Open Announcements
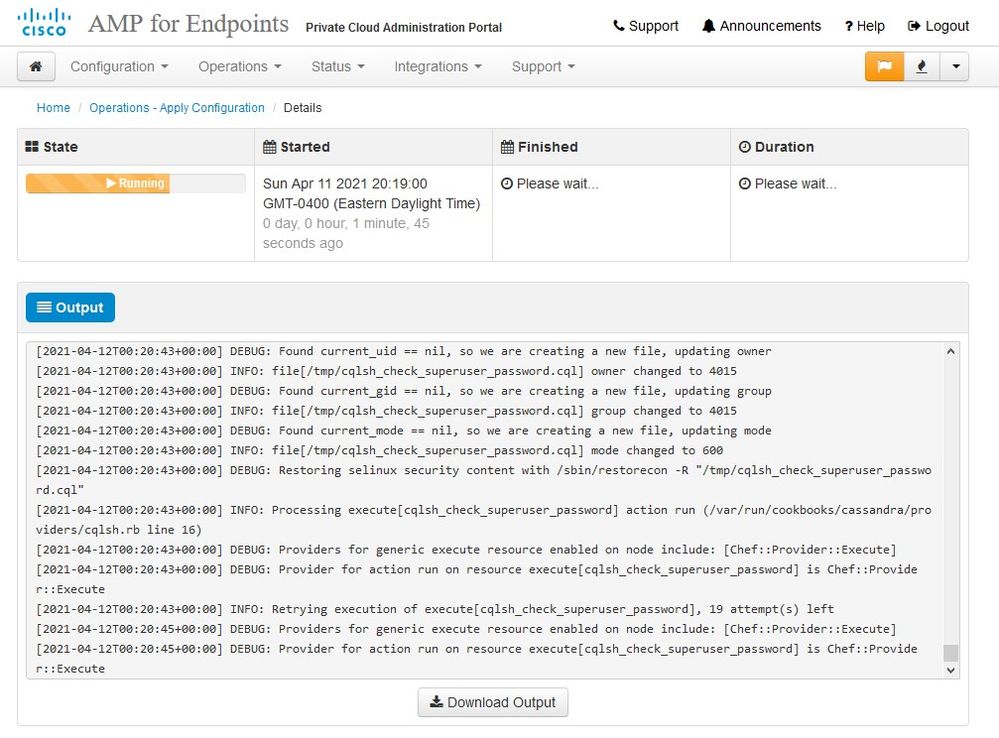Image resolution: width=999 pixels, height=738 pixels. tap(761, 26)
